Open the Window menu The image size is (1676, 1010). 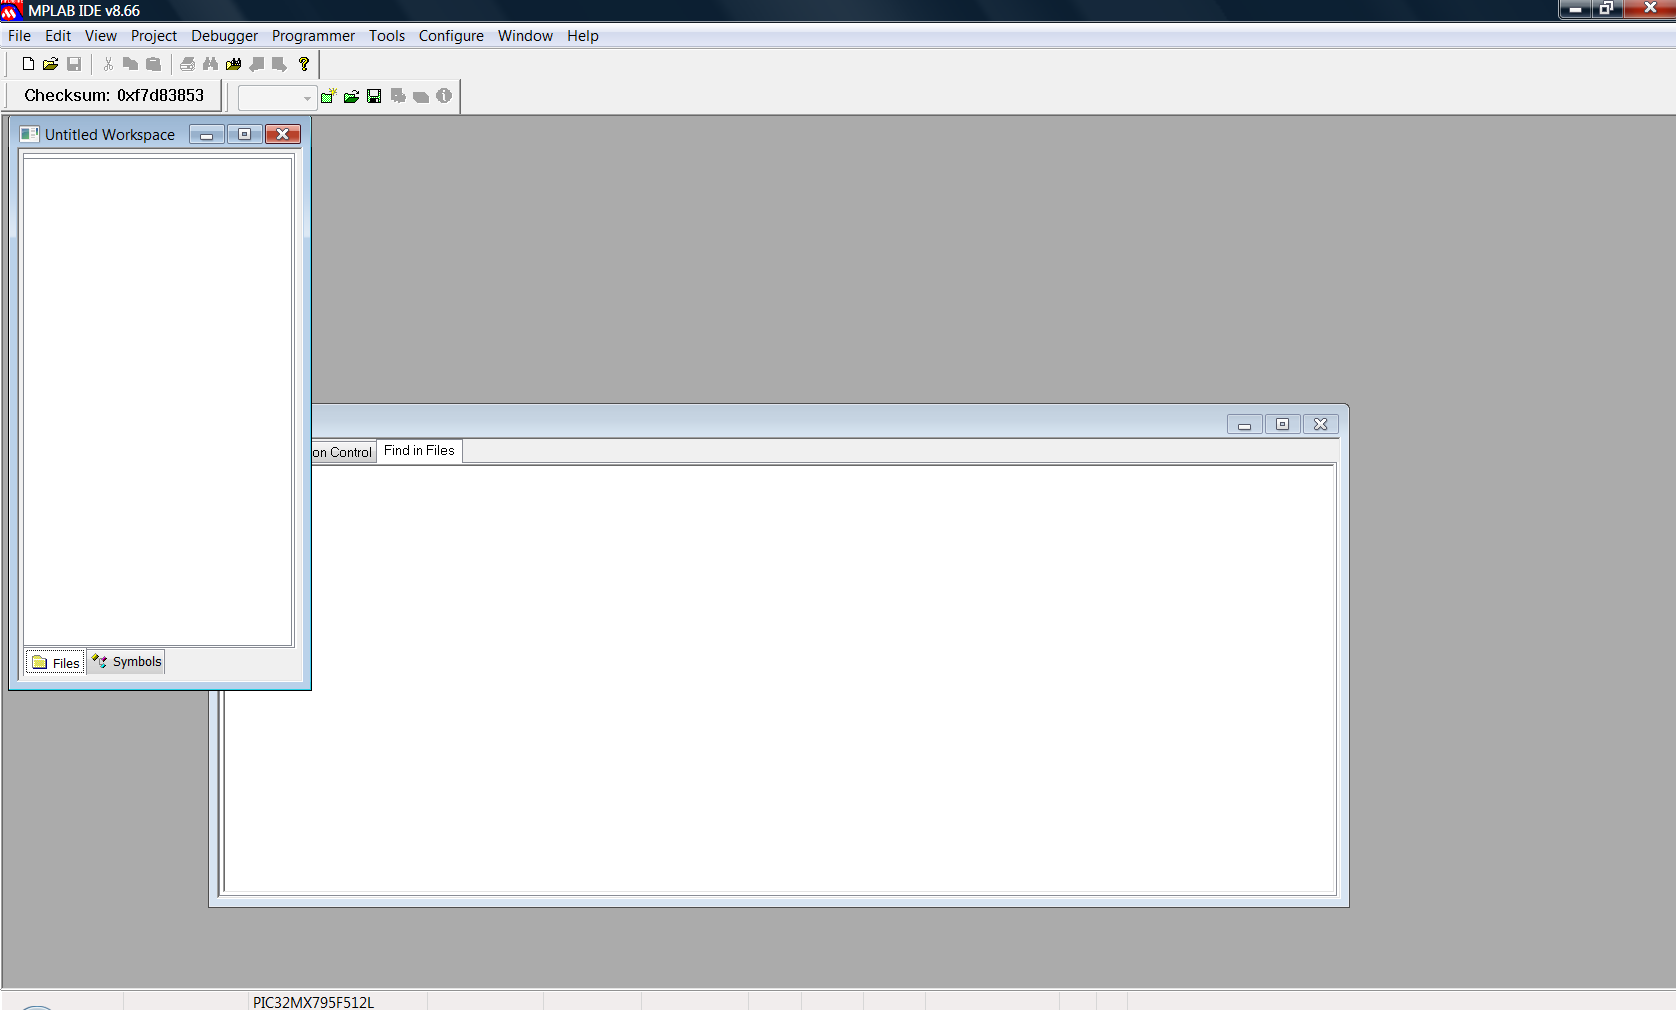click(525, 36)
